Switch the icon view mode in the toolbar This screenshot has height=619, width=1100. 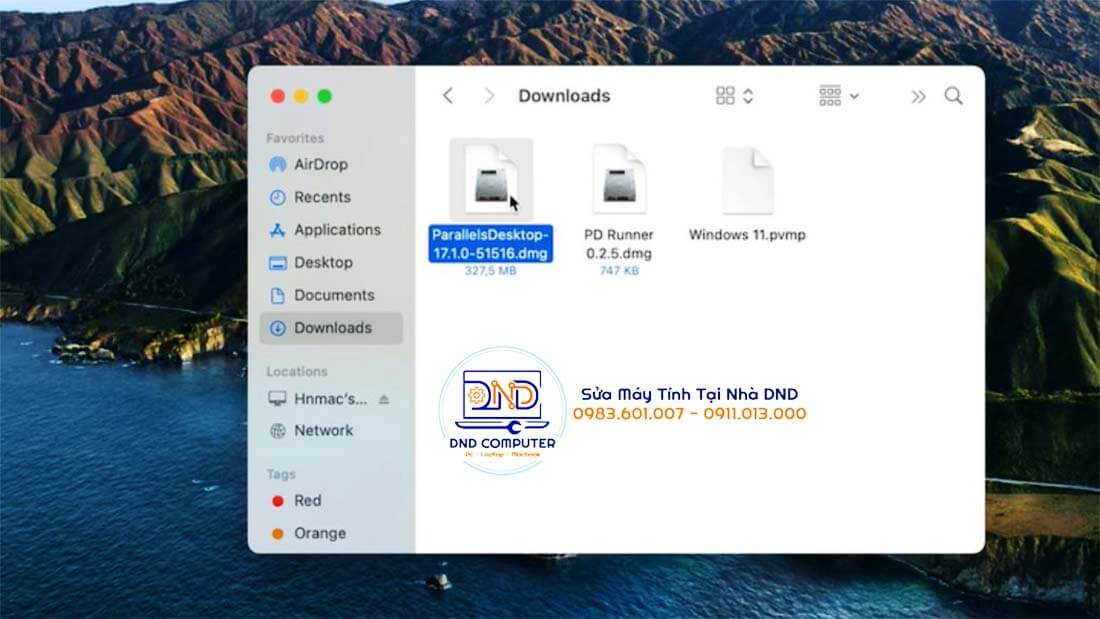point(734,95)
